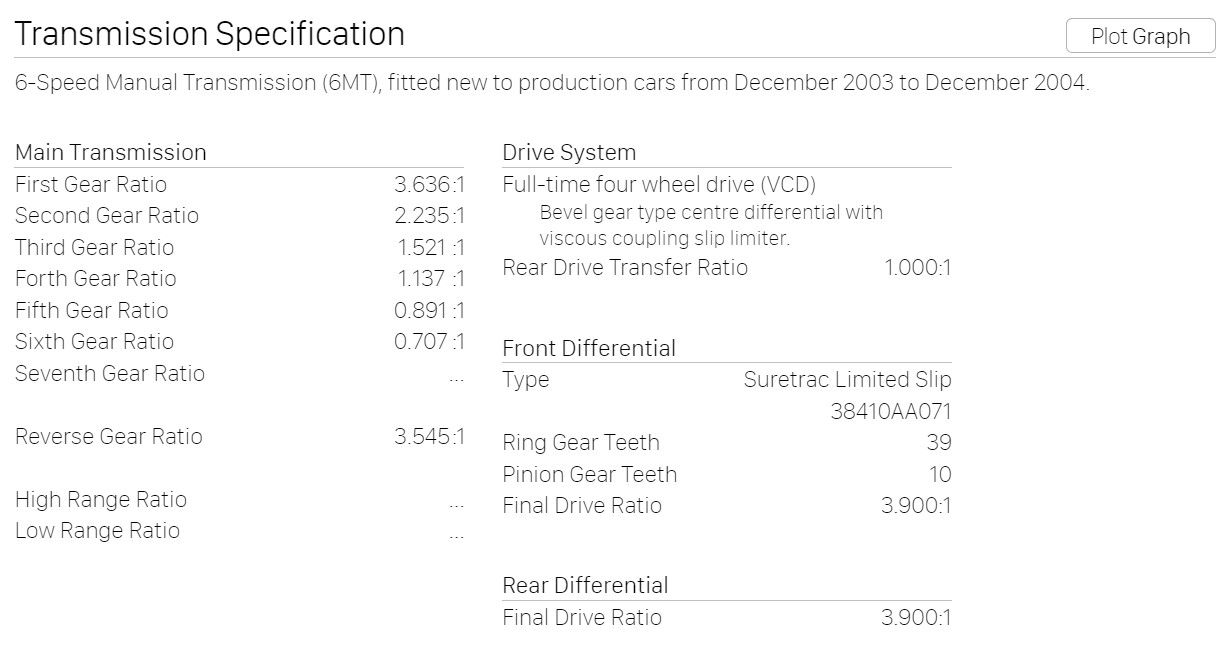Click the Pinion Gear Teeth value 10
This screenshot has width=1220, height=650.
pos(940,474)
